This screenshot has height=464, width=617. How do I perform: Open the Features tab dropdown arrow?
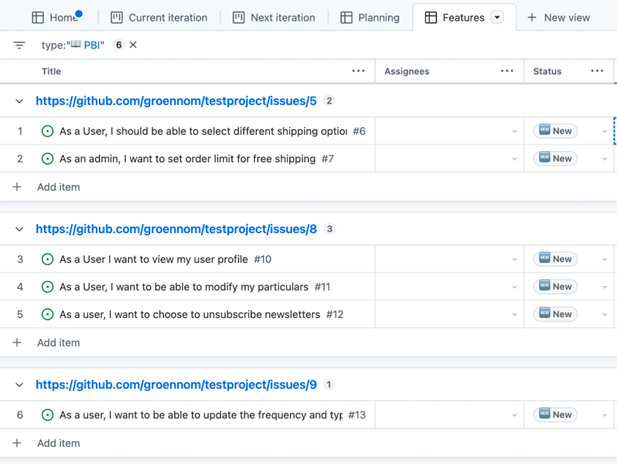pyautogui.click(x=497, y=18)
